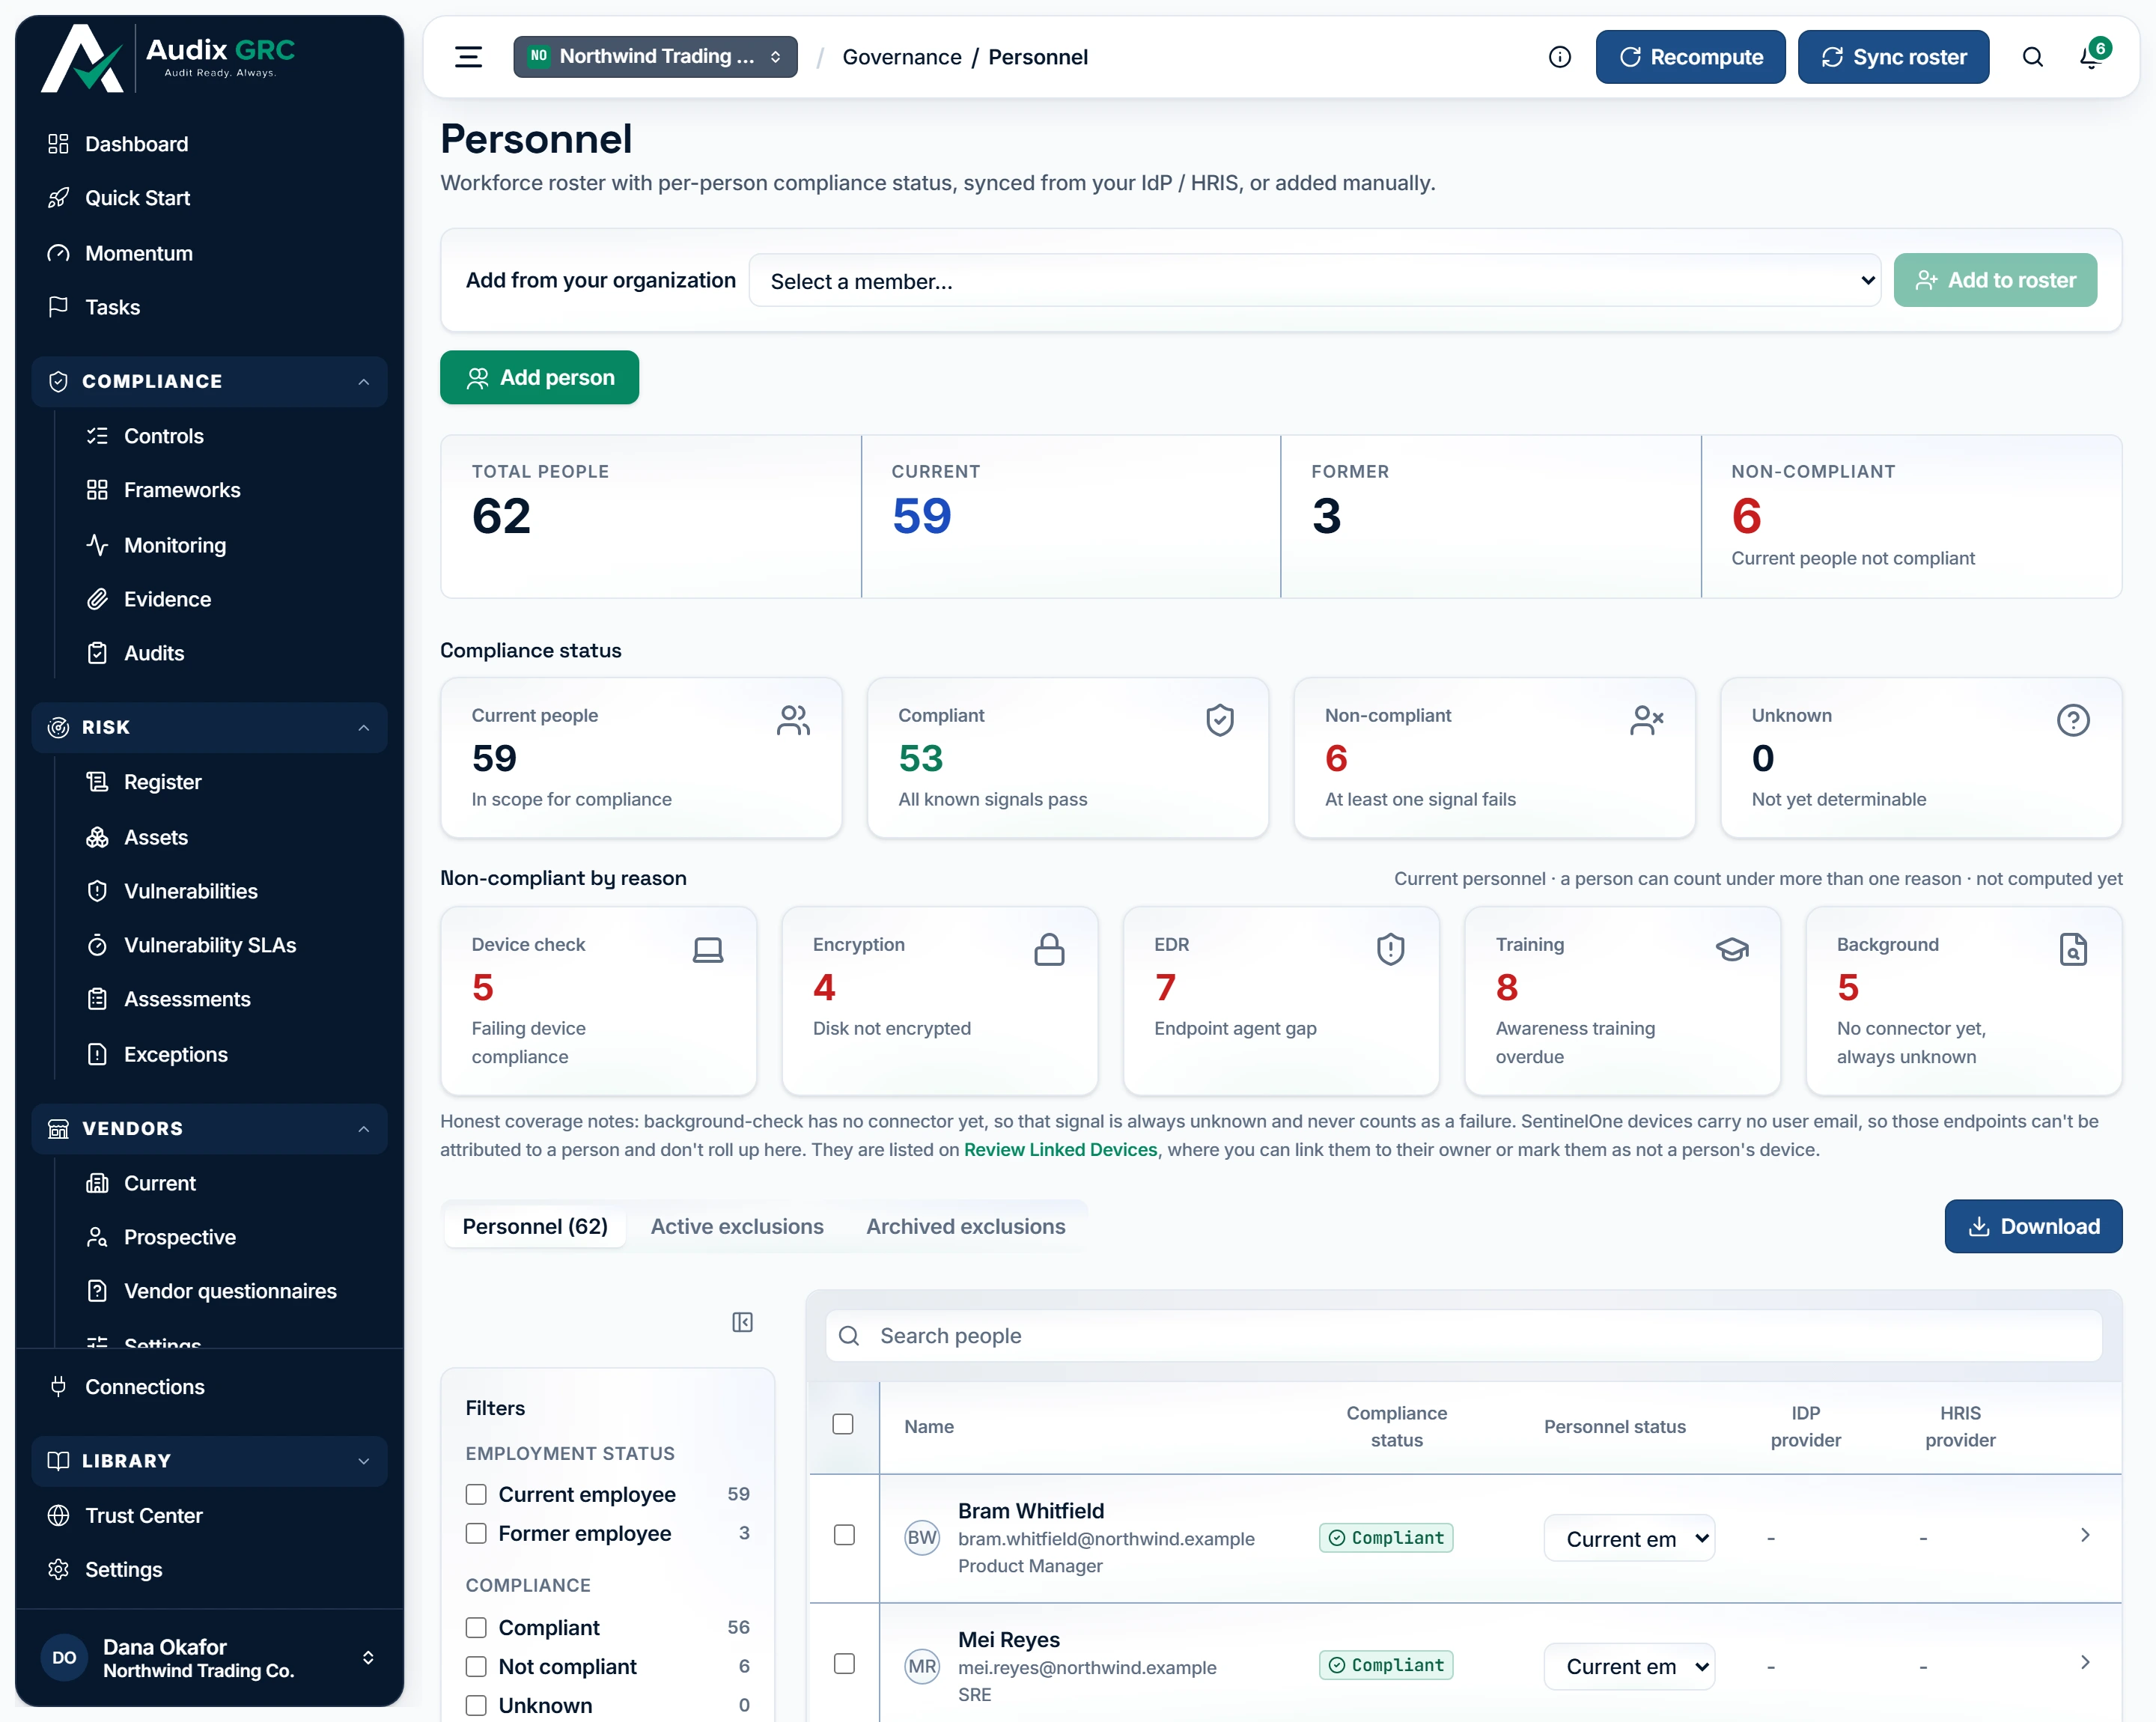
Task: Open the info icon in top bar
Action: tap(1559, 57)
